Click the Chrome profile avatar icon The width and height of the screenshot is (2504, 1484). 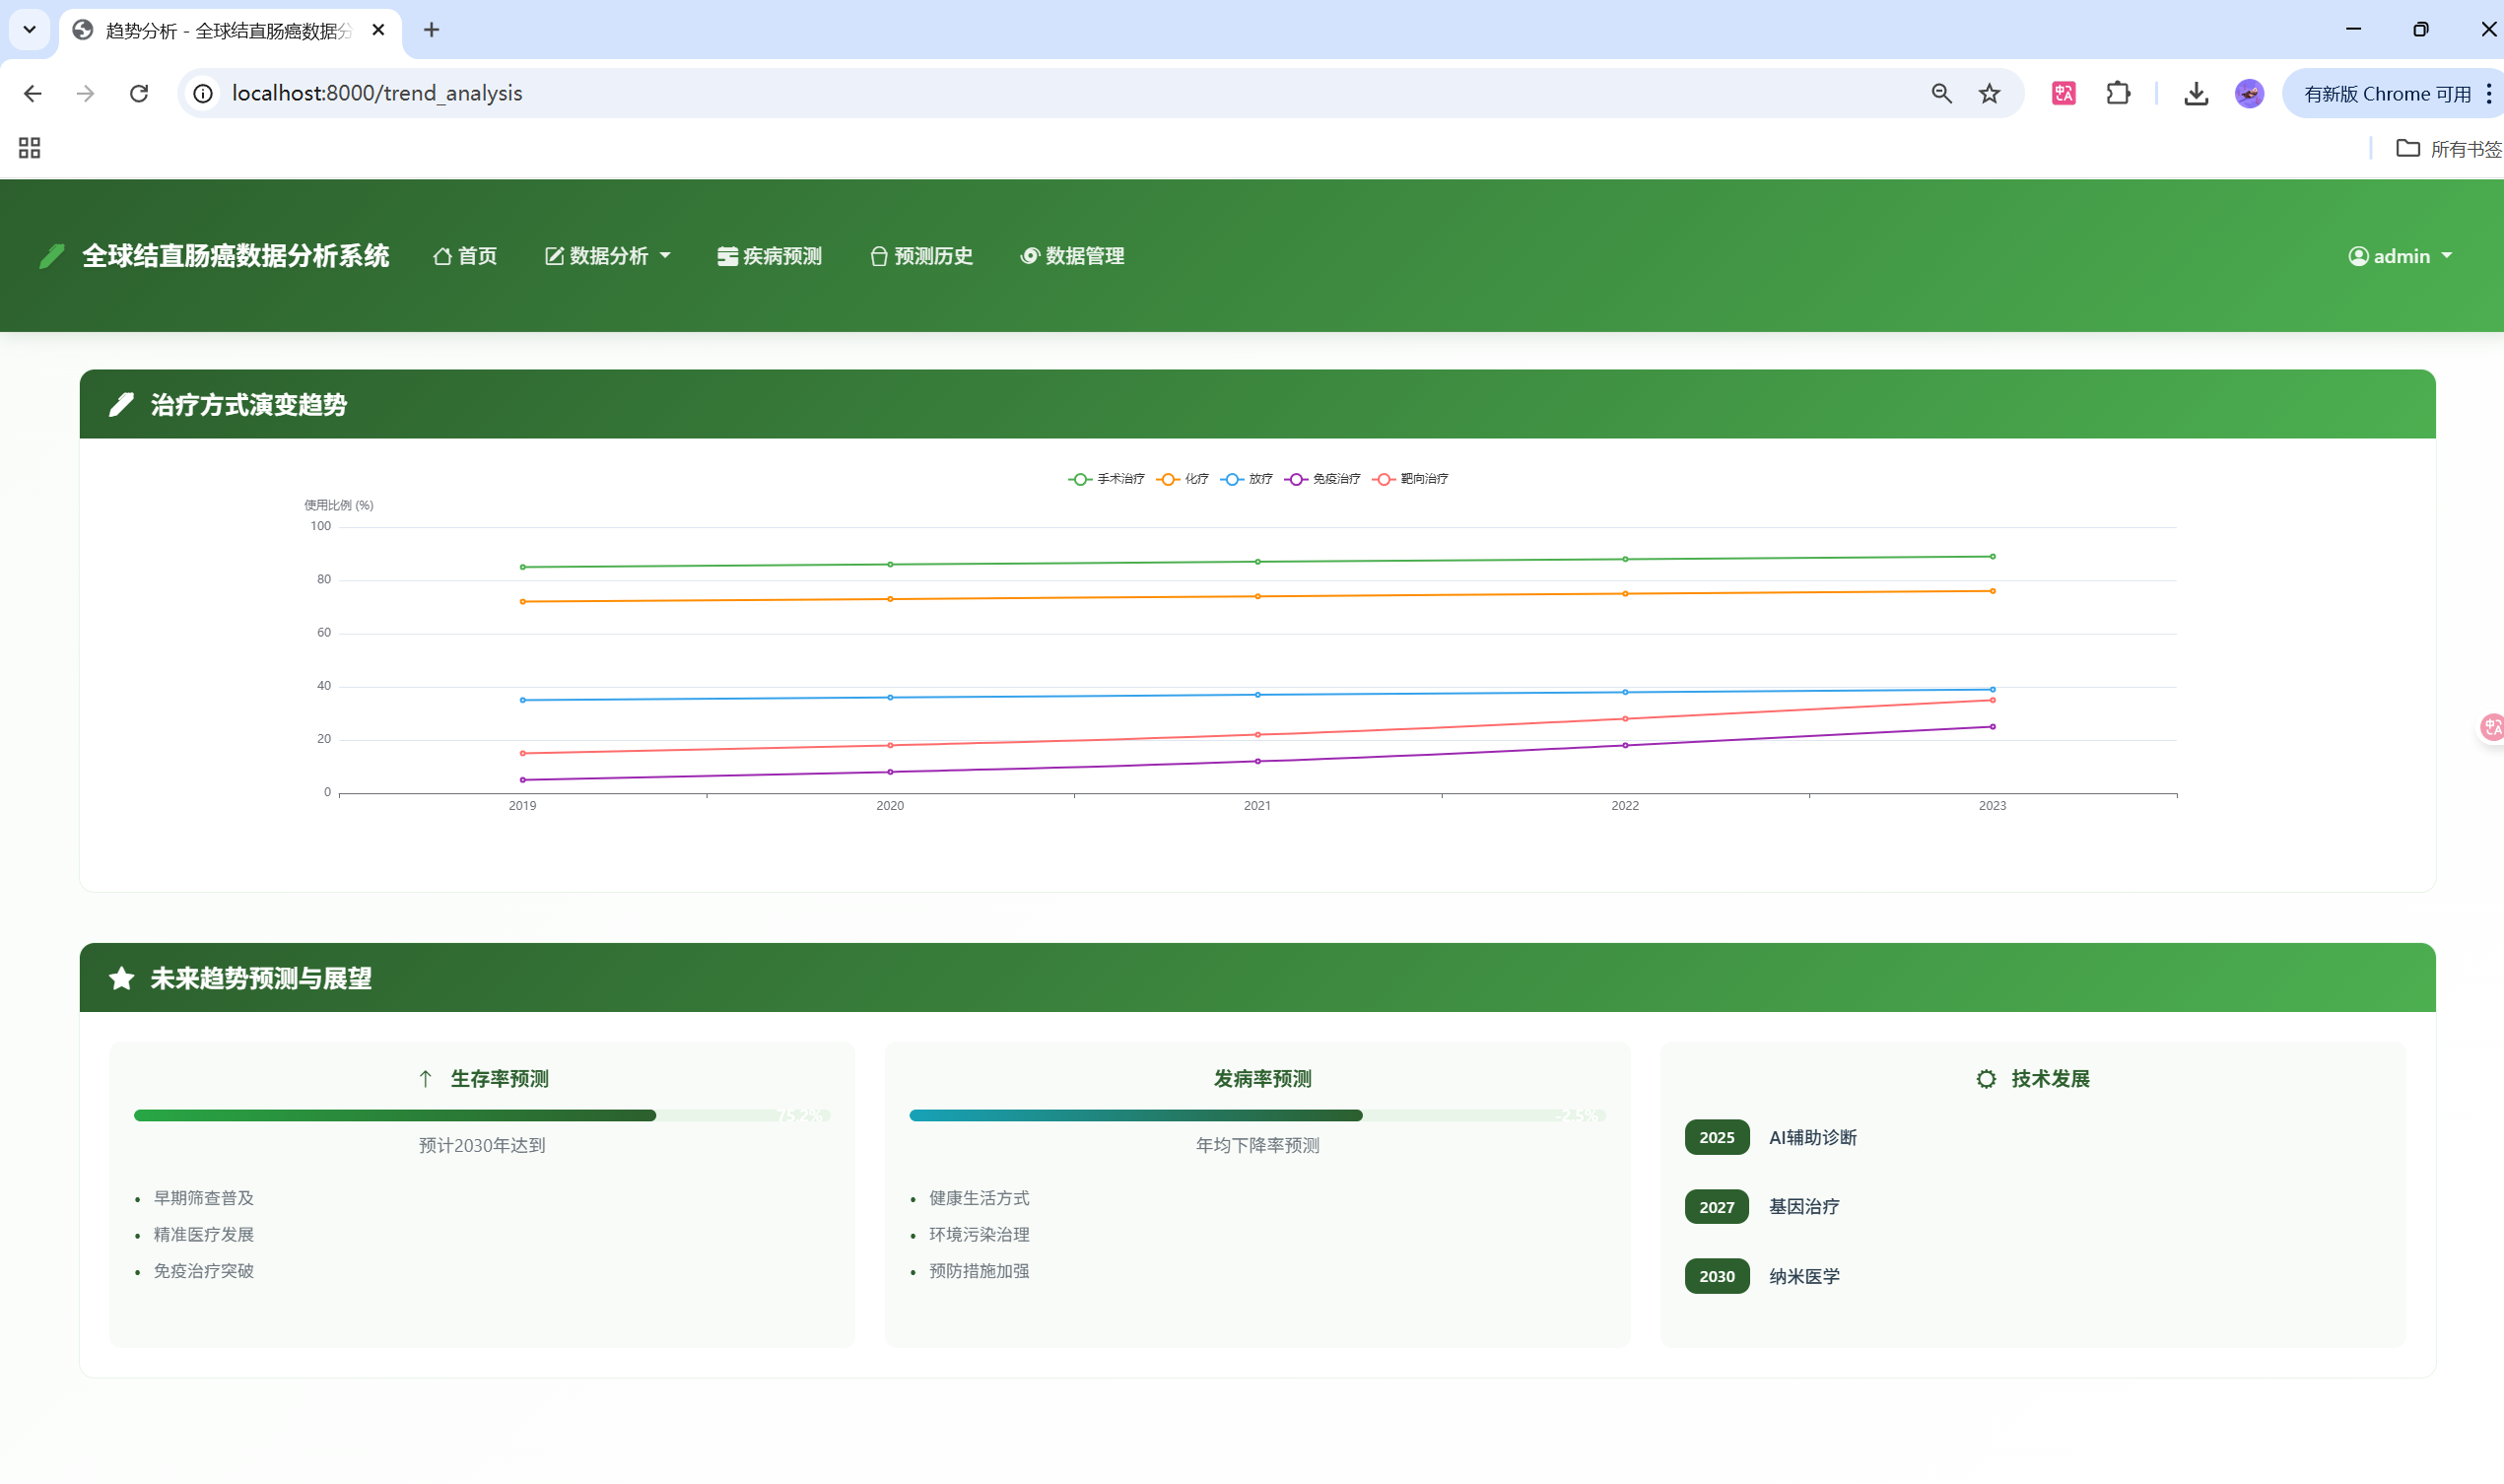coord(2249,93)
